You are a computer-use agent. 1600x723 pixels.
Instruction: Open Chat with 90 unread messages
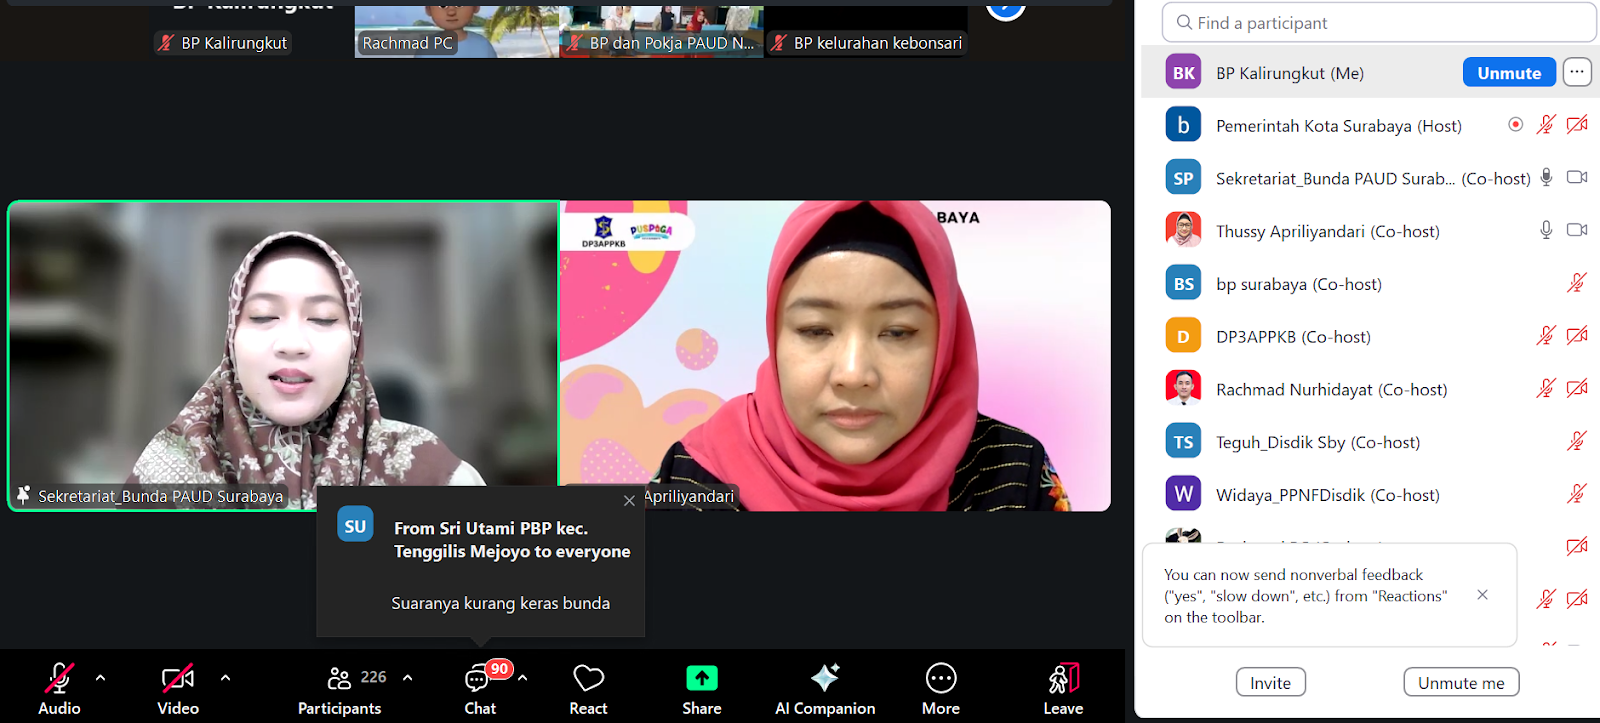pyautogui.click(x=479, y=679)
